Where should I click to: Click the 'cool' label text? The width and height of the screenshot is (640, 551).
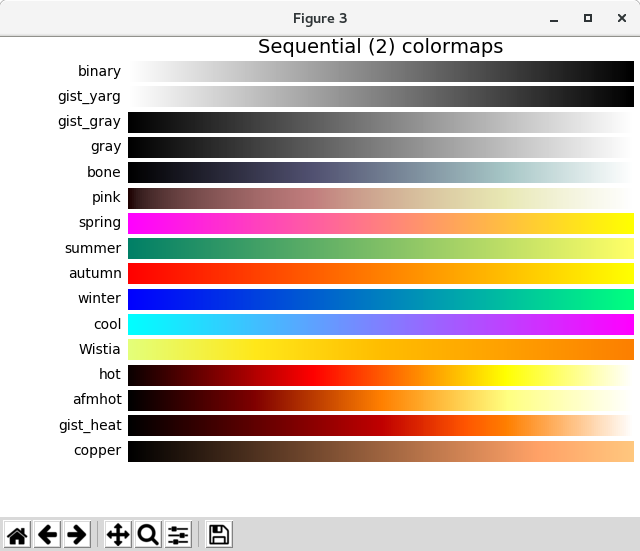point(107,324)
